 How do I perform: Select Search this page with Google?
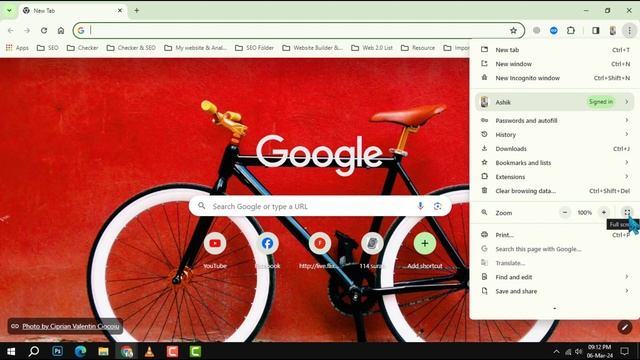555,249
